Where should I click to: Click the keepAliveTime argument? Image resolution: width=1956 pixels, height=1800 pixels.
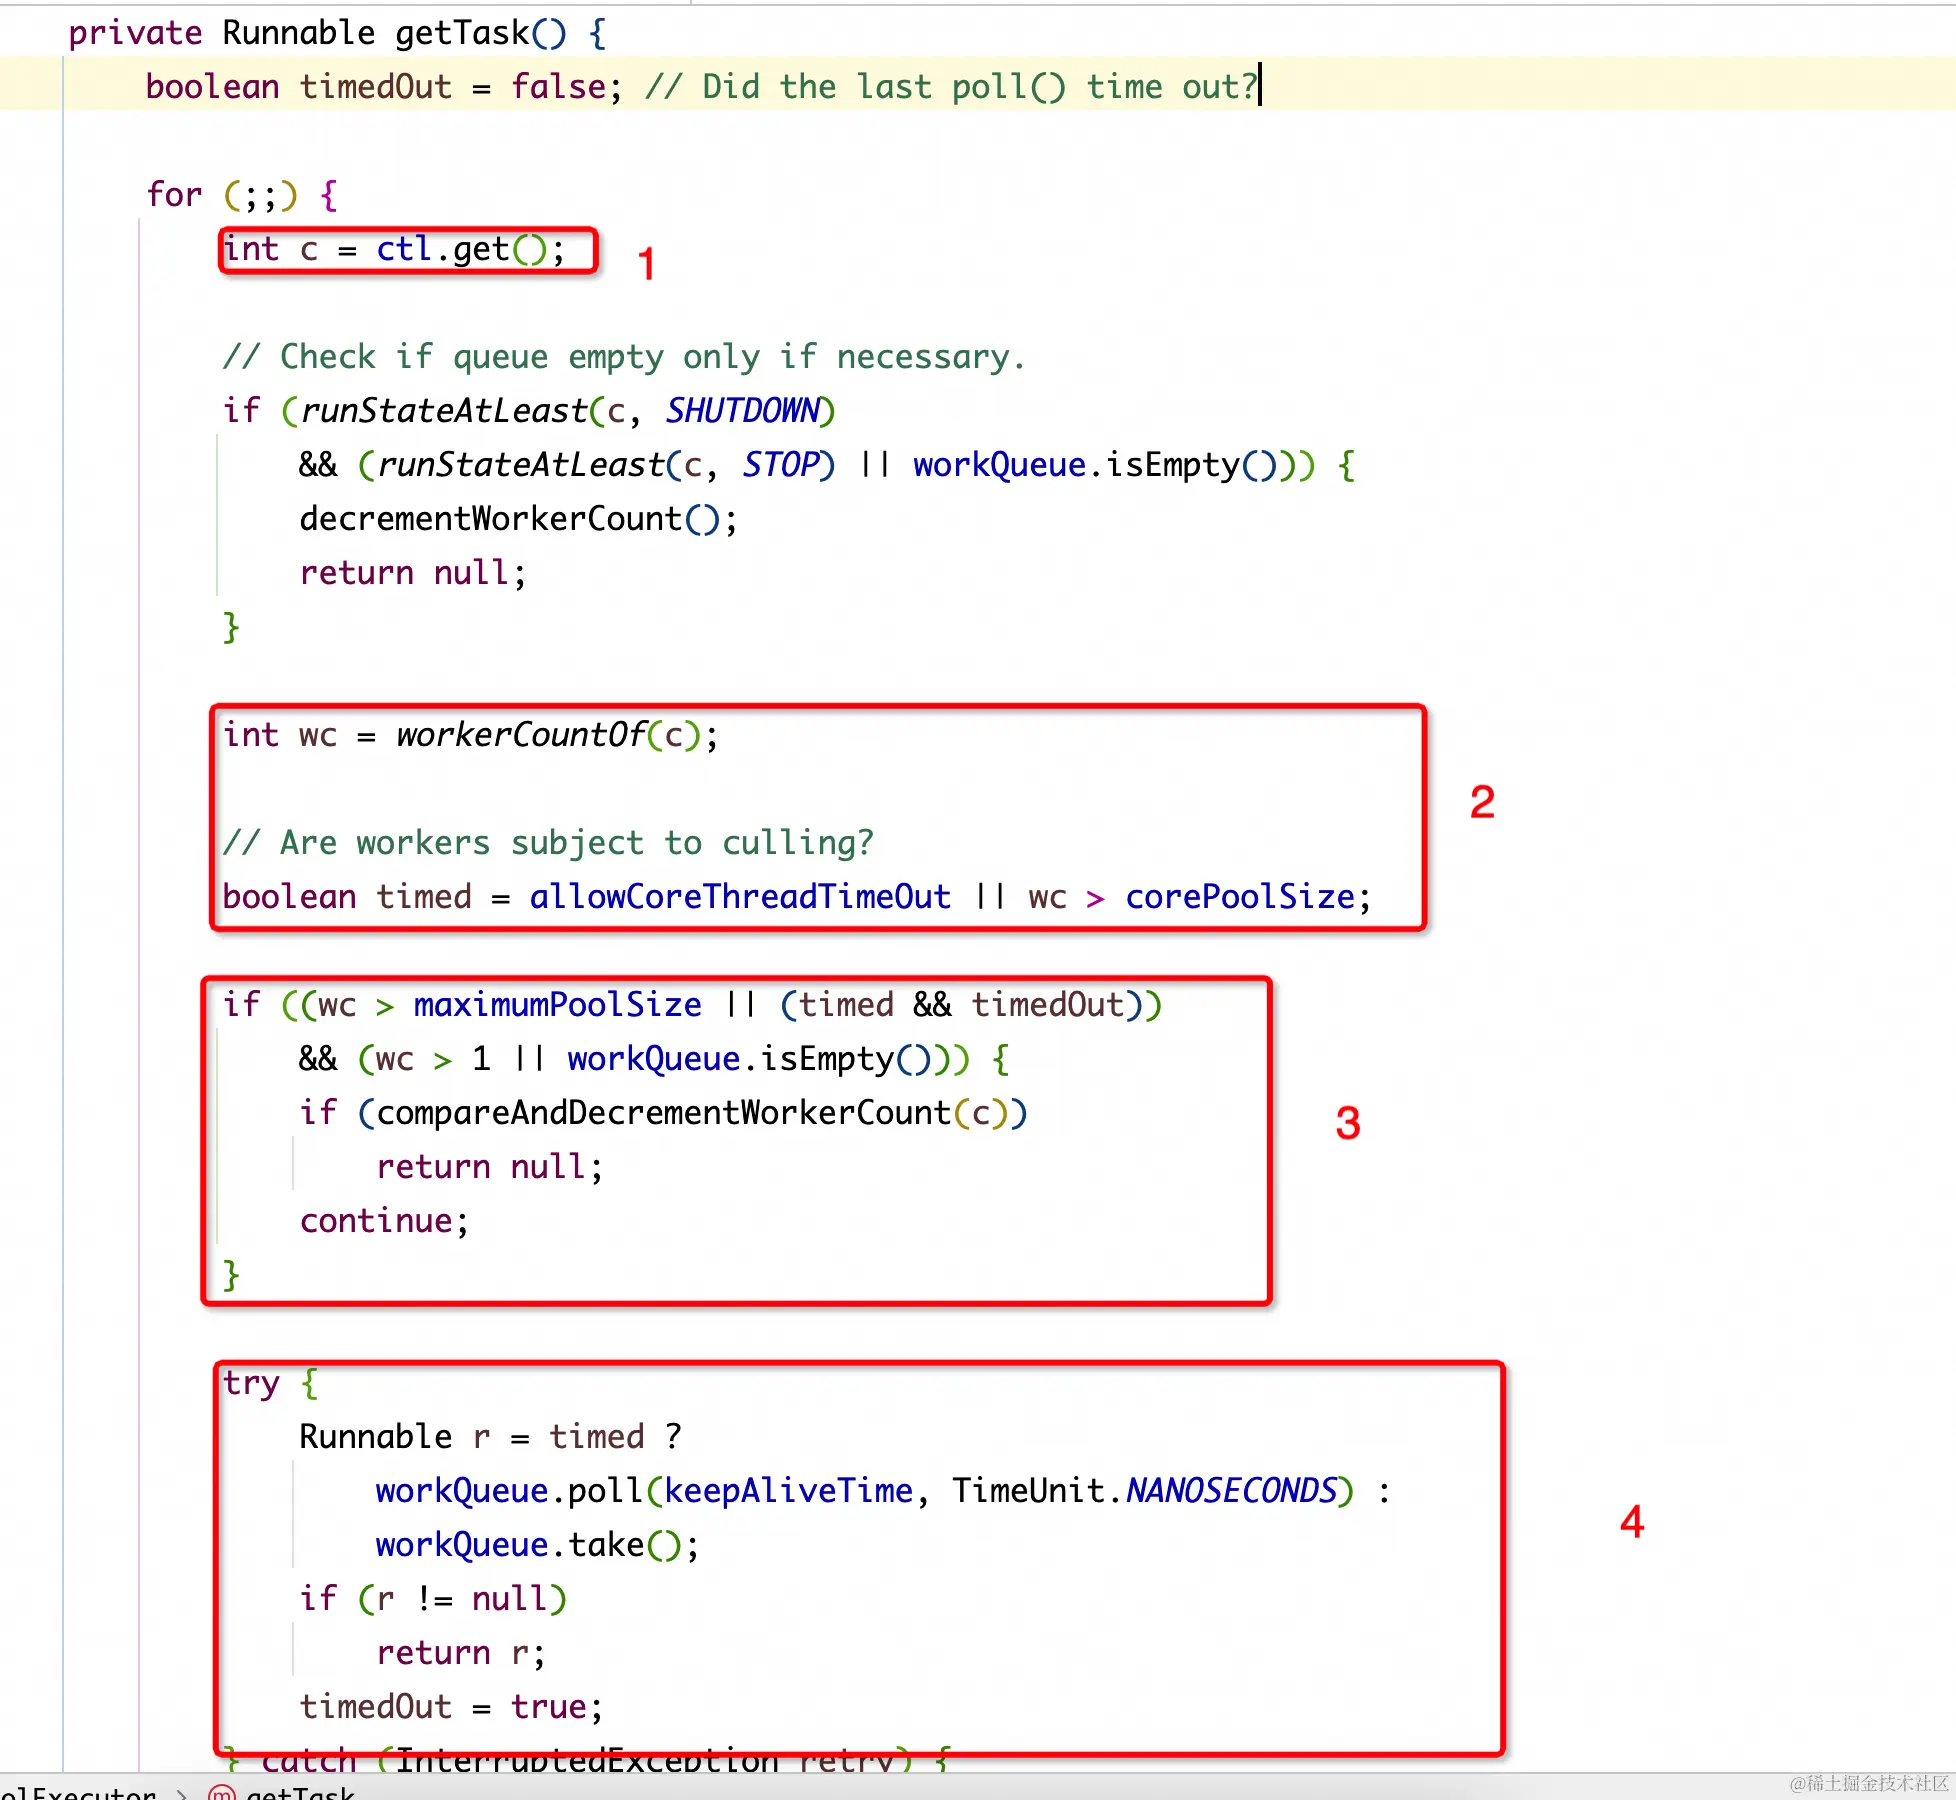[x=788, y=1491]
